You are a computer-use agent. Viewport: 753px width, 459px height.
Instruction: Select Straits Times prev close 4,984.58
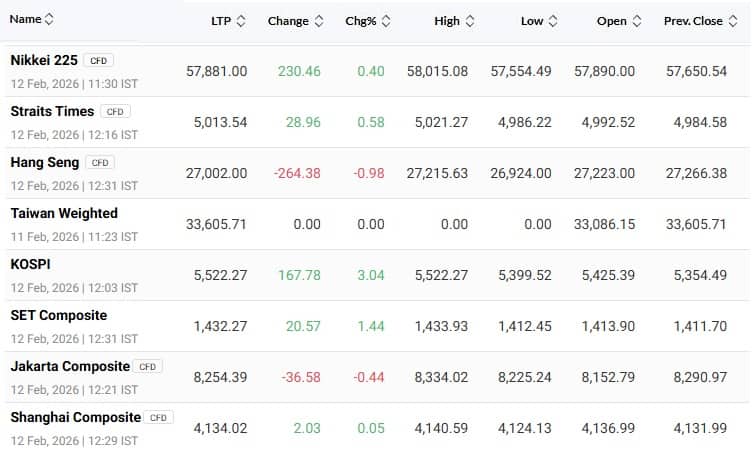click(x=700, y=122)
